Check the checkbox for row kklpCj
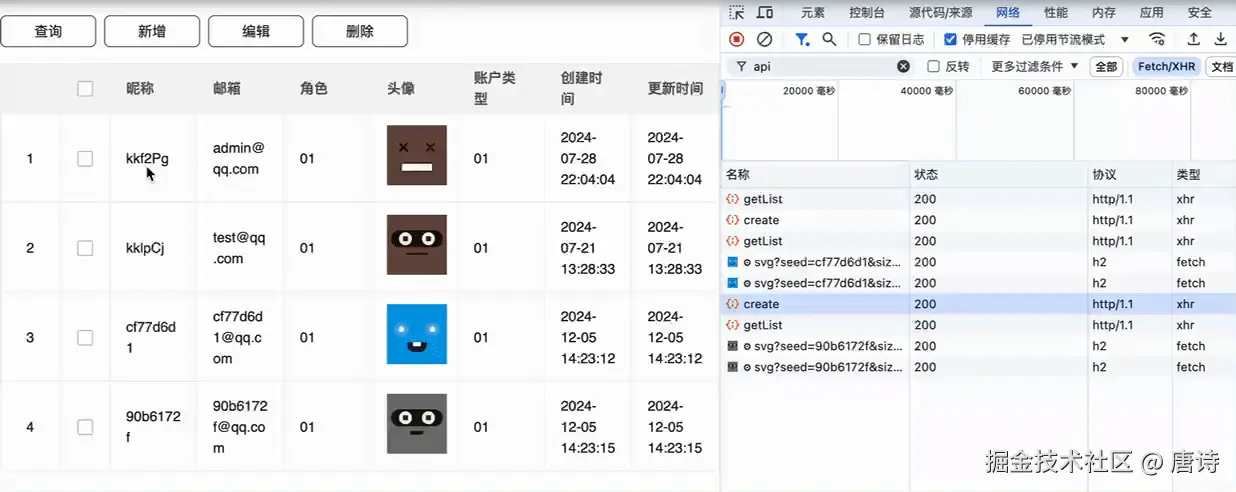 85,248
